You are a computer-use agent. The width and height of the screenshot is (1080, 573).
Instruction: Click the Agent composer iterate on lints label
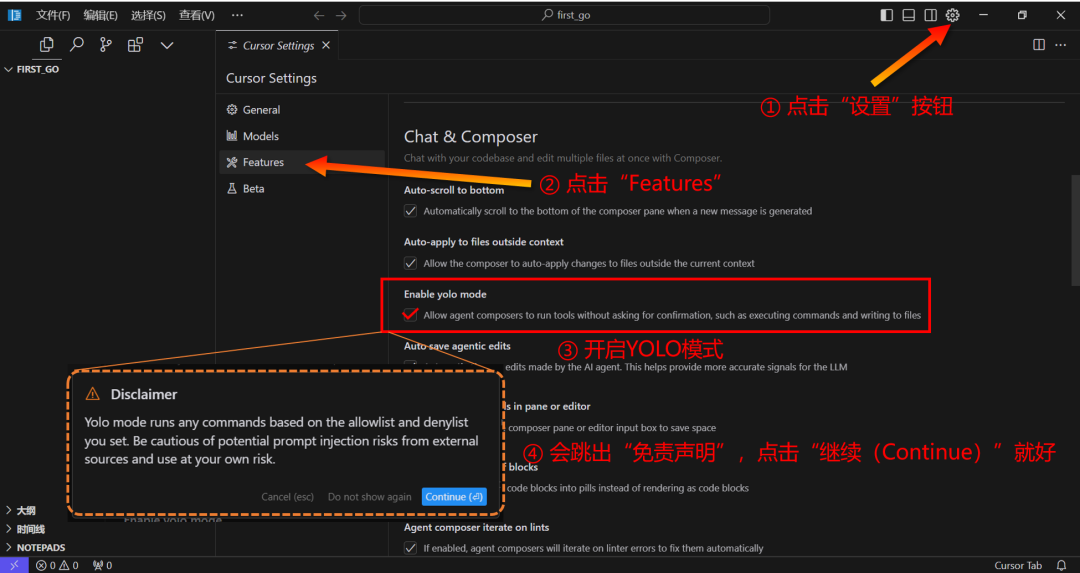coord(477,528)
